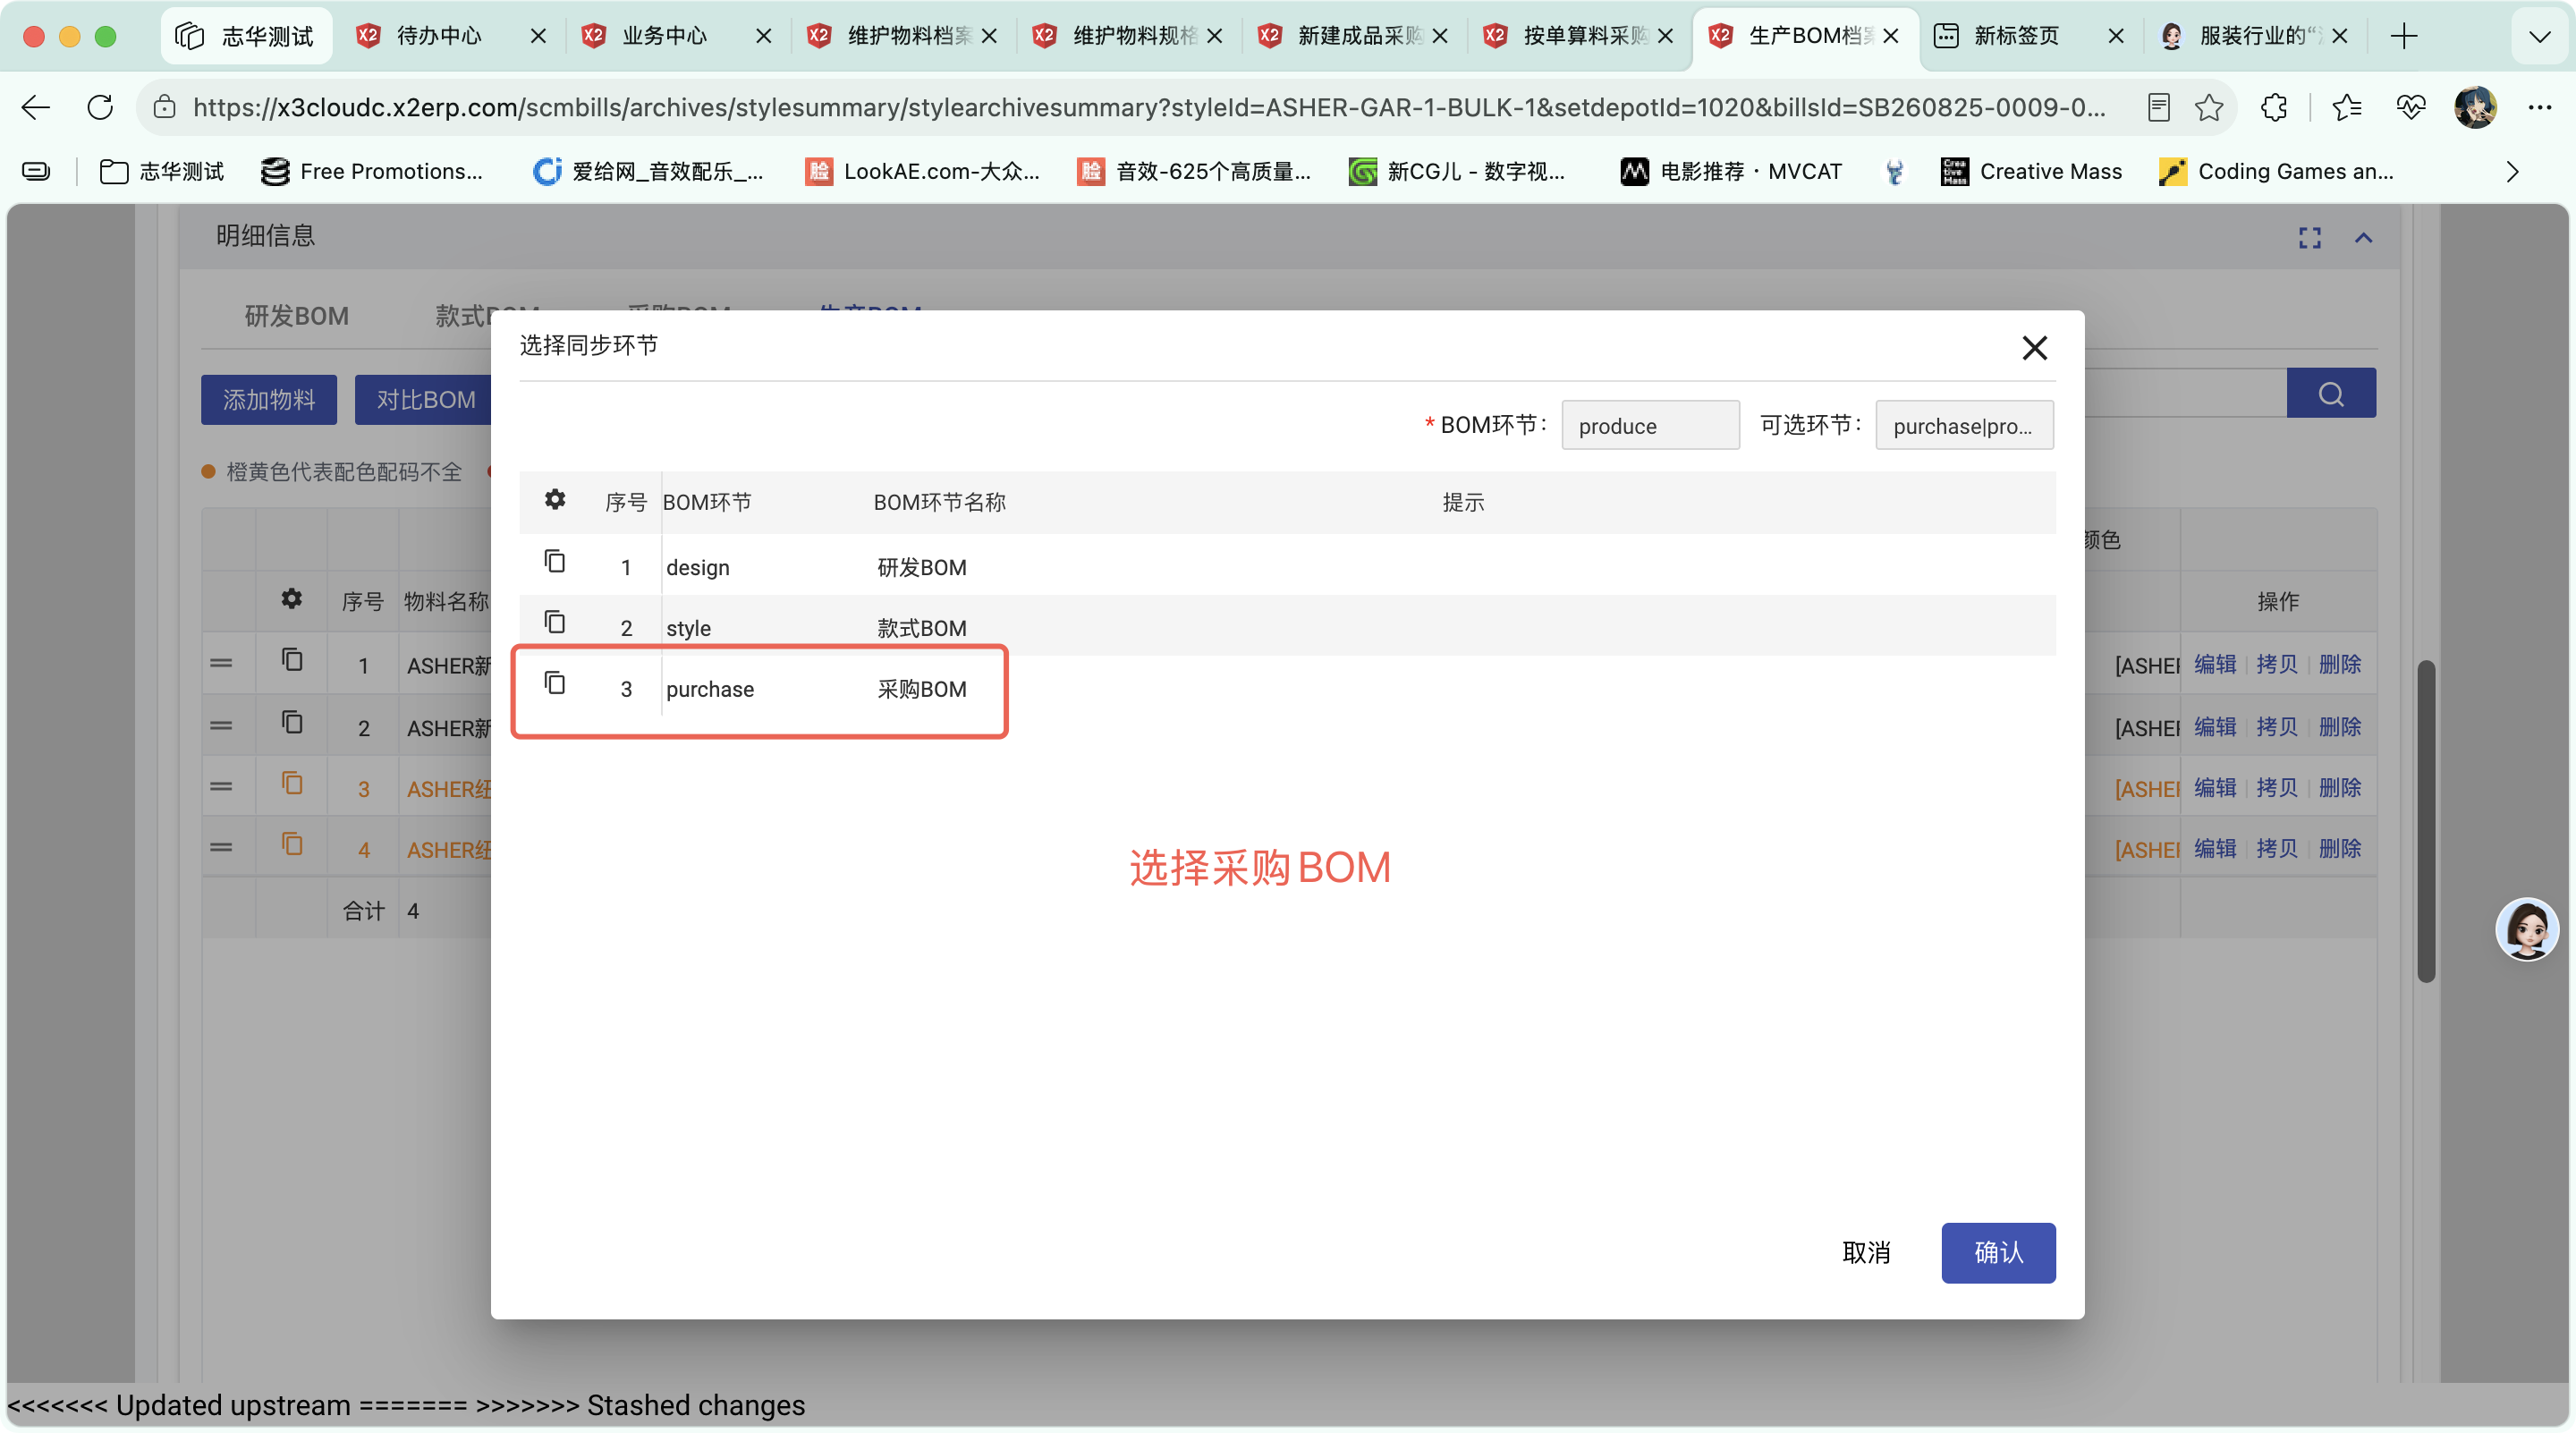This screenshot has width=2576, height=1433.
Task: Open browser settings and more menu
Action: click(x=2540, y=107)
